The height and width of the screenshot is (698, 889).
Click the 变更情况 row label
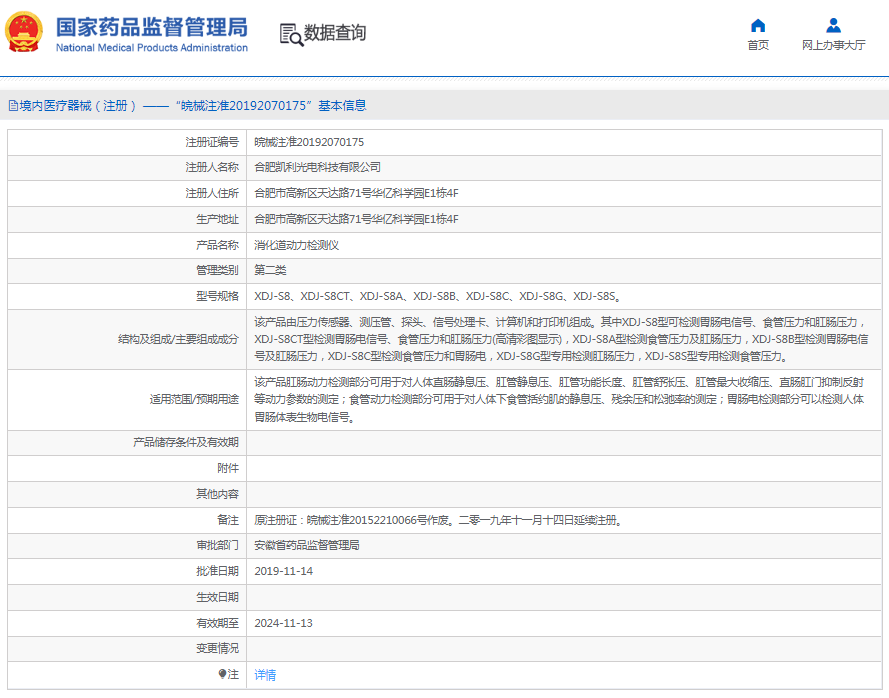[217, 648]
